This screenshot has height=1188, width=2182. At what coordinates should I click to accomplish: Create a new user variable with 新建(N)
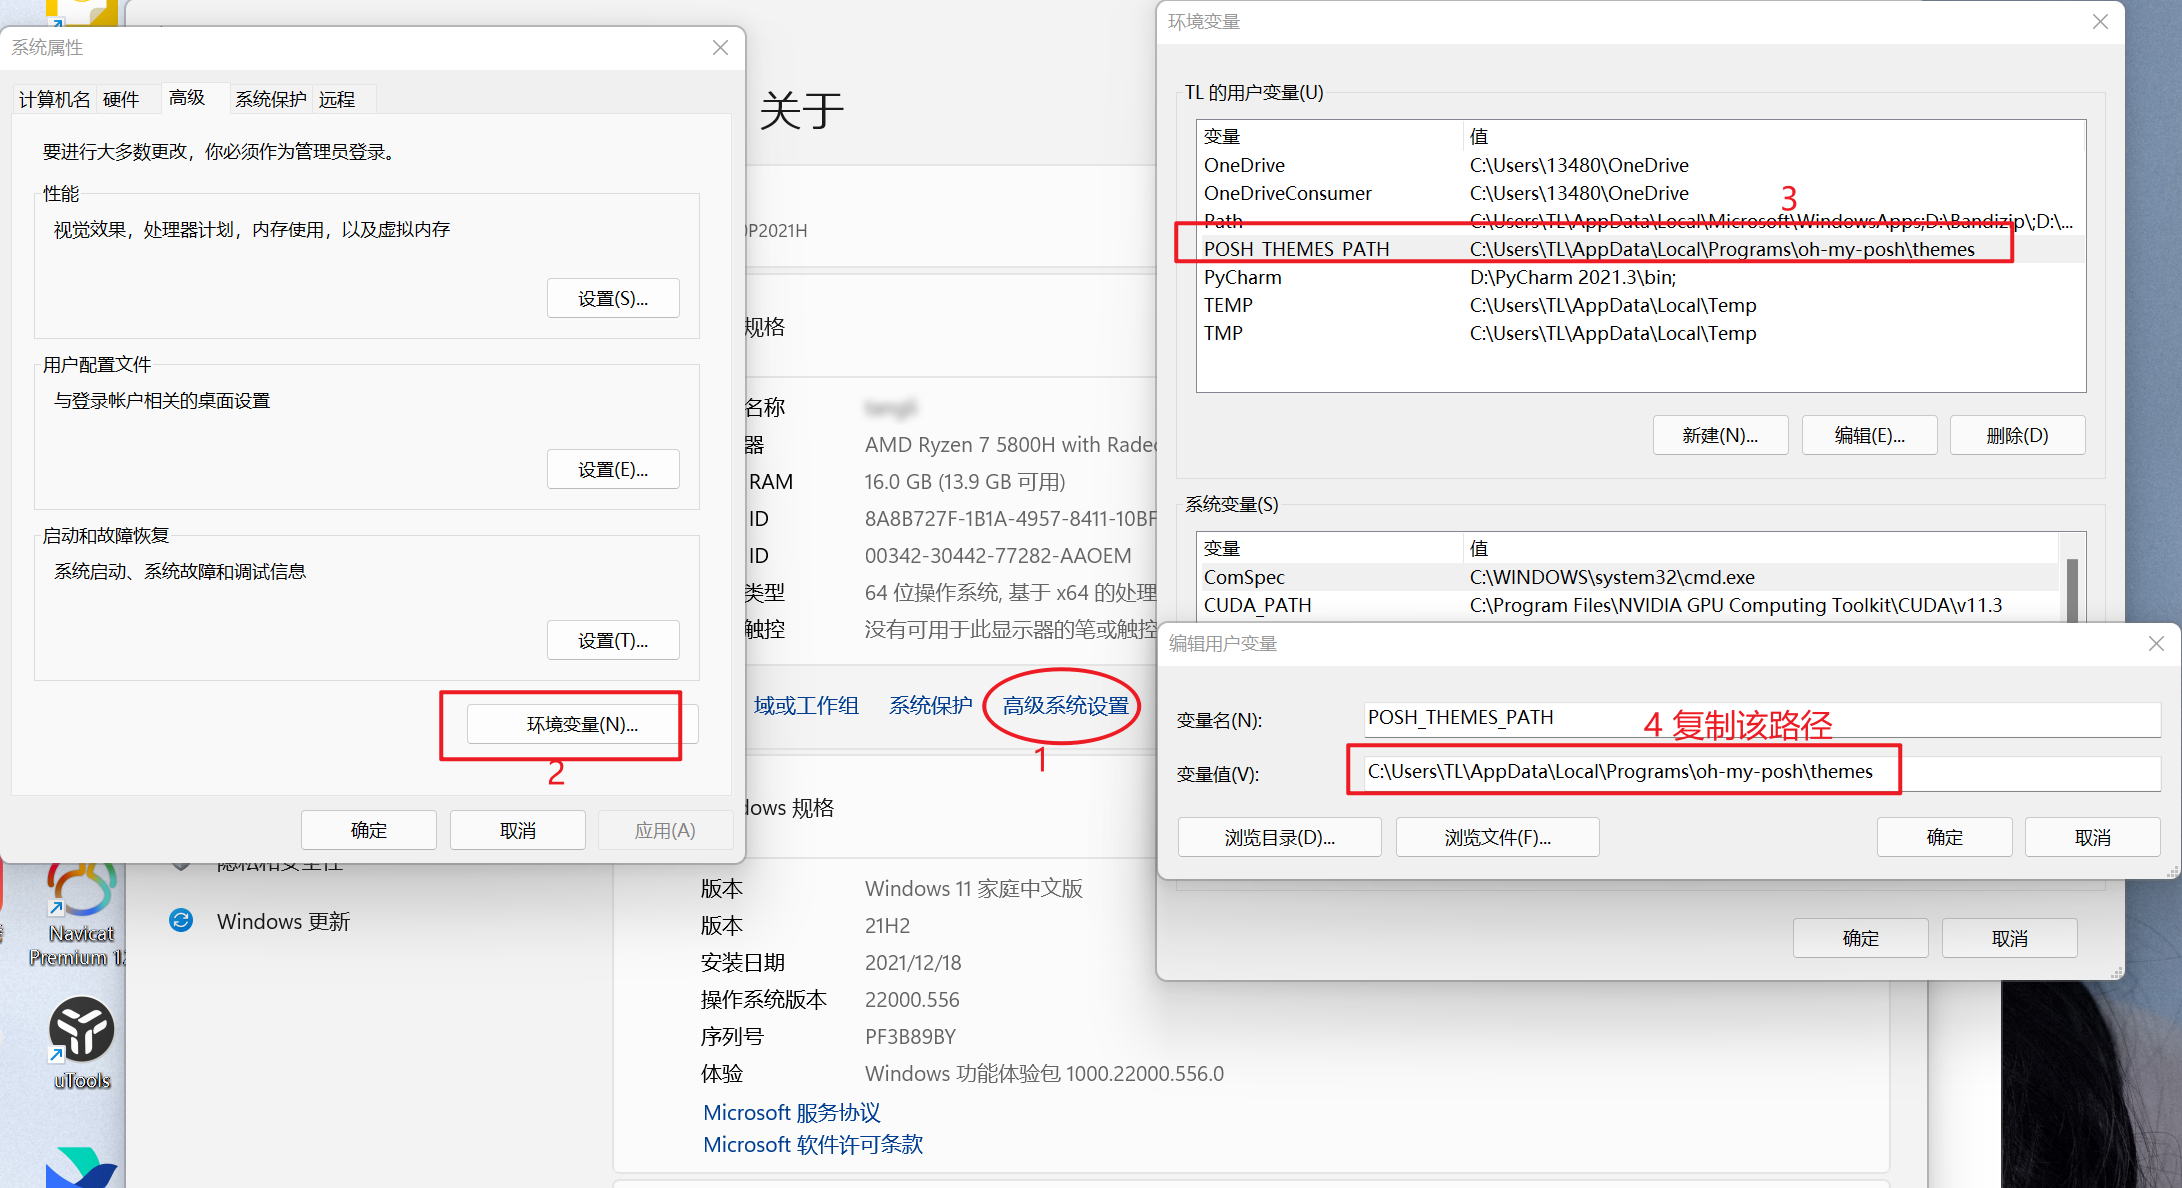(x=1720, y=434)
